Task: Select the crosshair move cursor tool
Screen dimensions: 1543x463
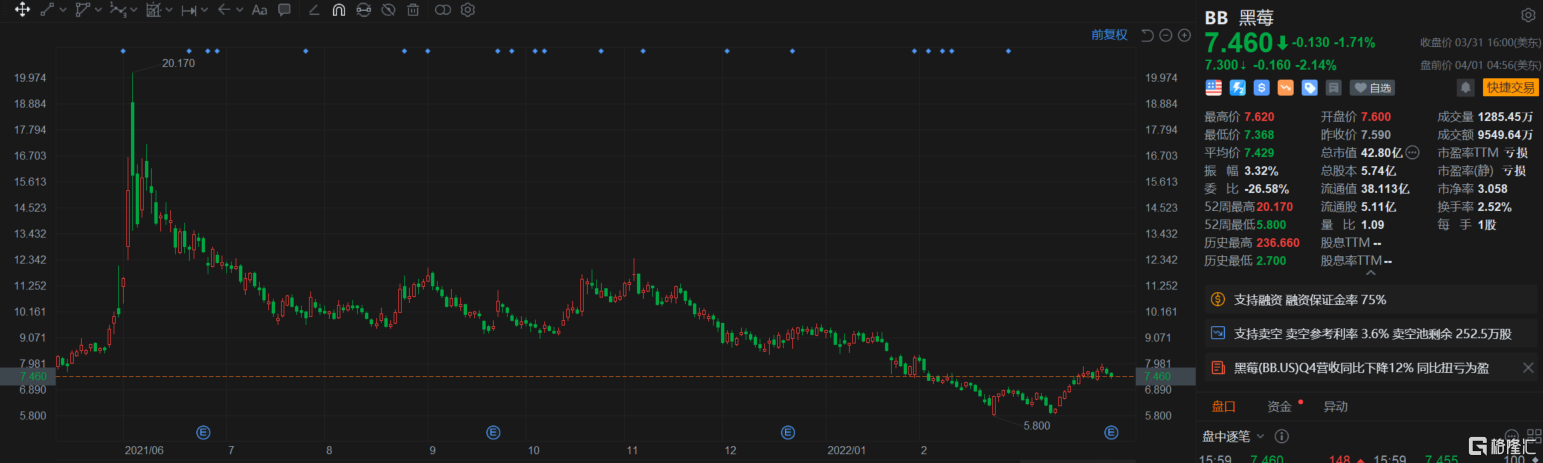Action: [x=21, y=10]
